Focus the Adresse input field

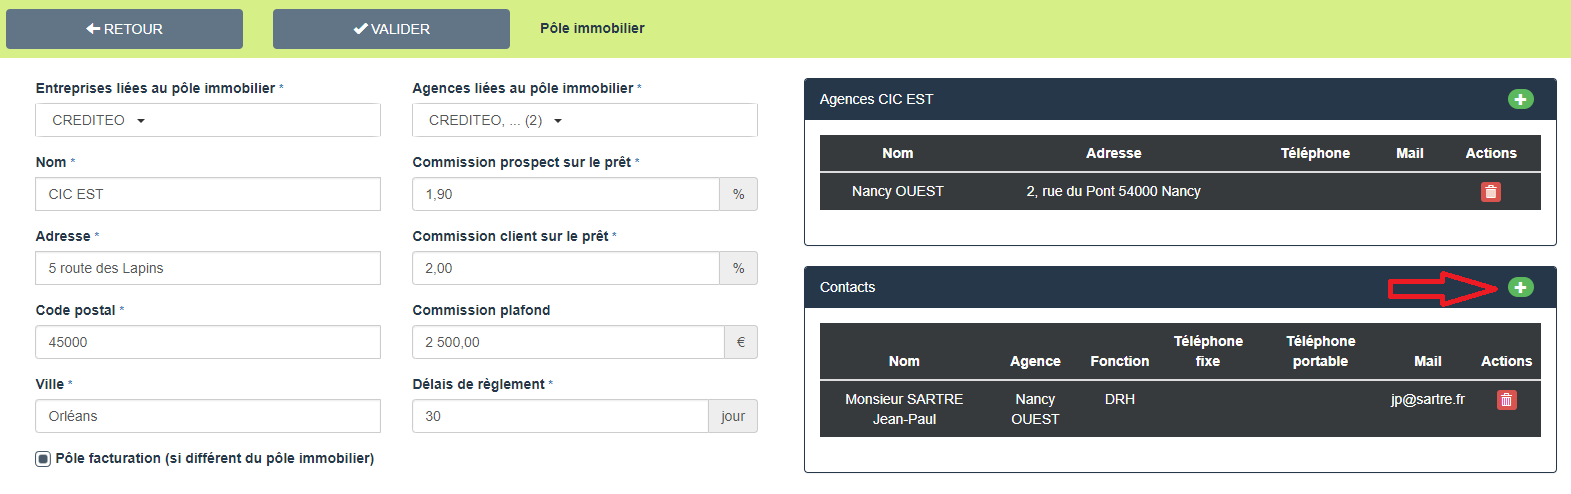tap(208, 268)
